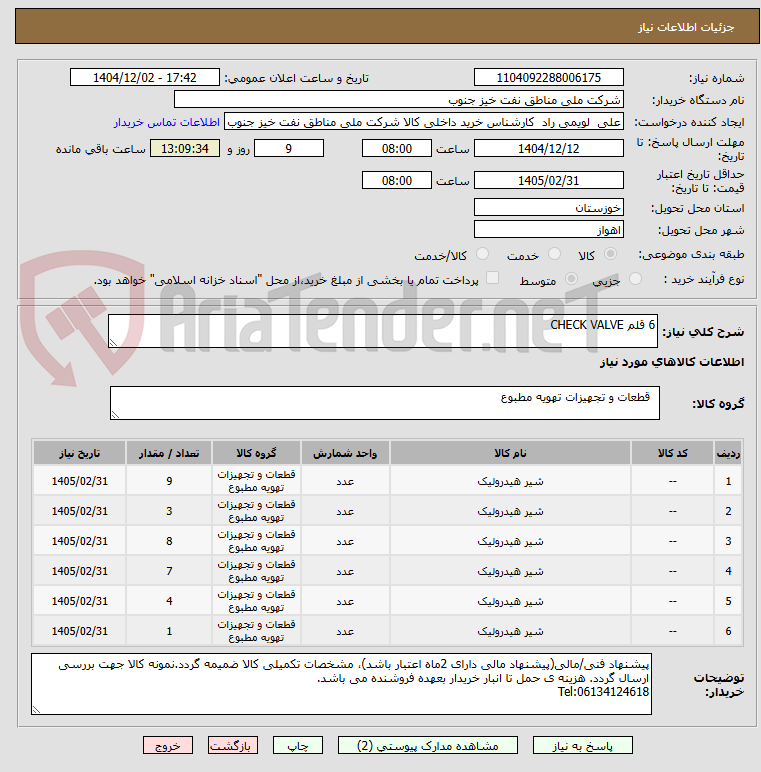Click the goods group box قطعات و تجهیزات تهویه مطبوع

pos(384,403)
